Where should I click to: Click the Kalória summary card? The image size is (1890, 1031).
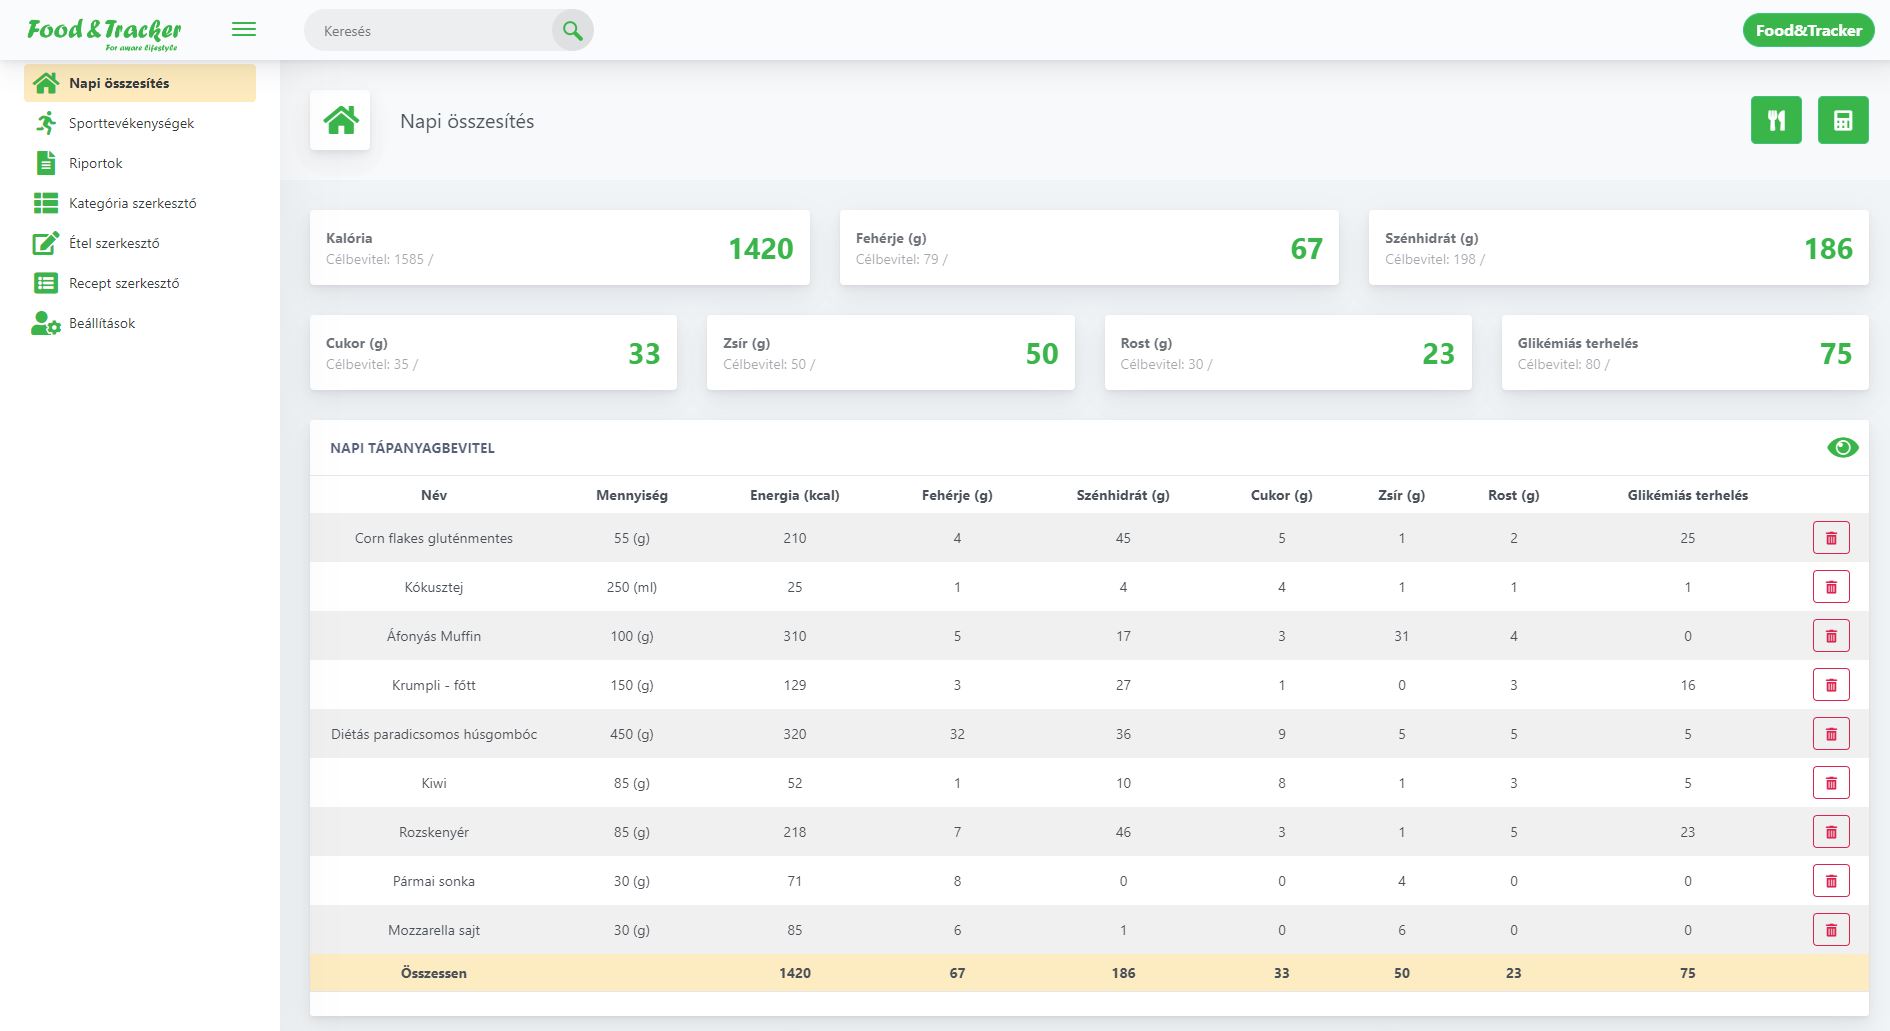tap(560, 247)
